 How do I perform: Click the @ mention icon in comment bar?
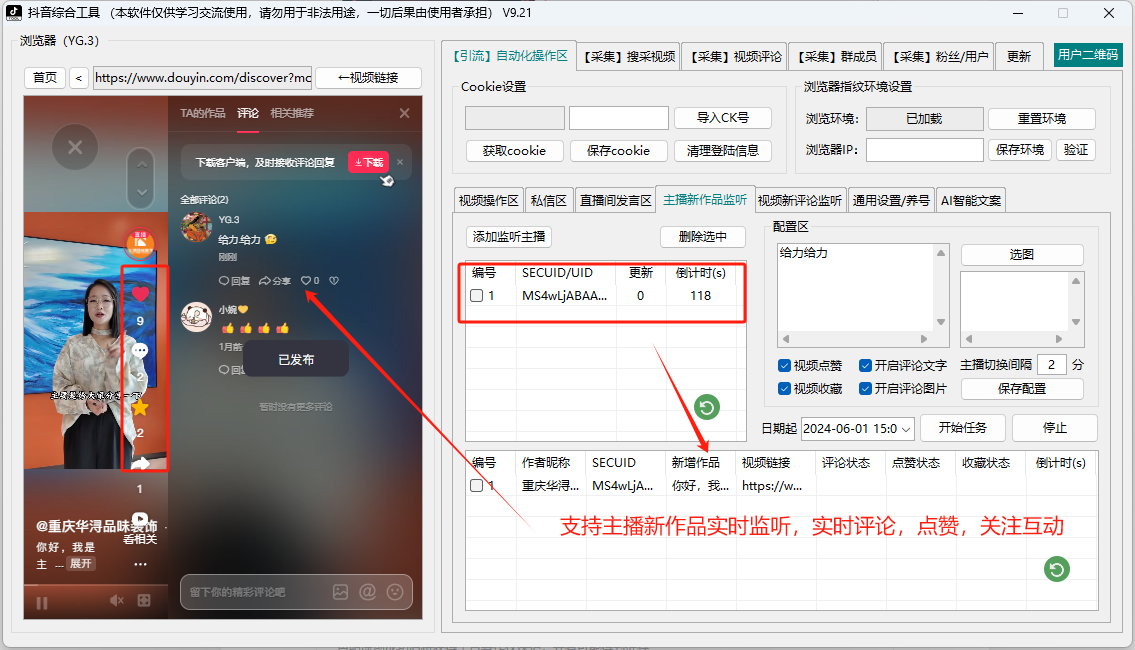tap(367, 593)
